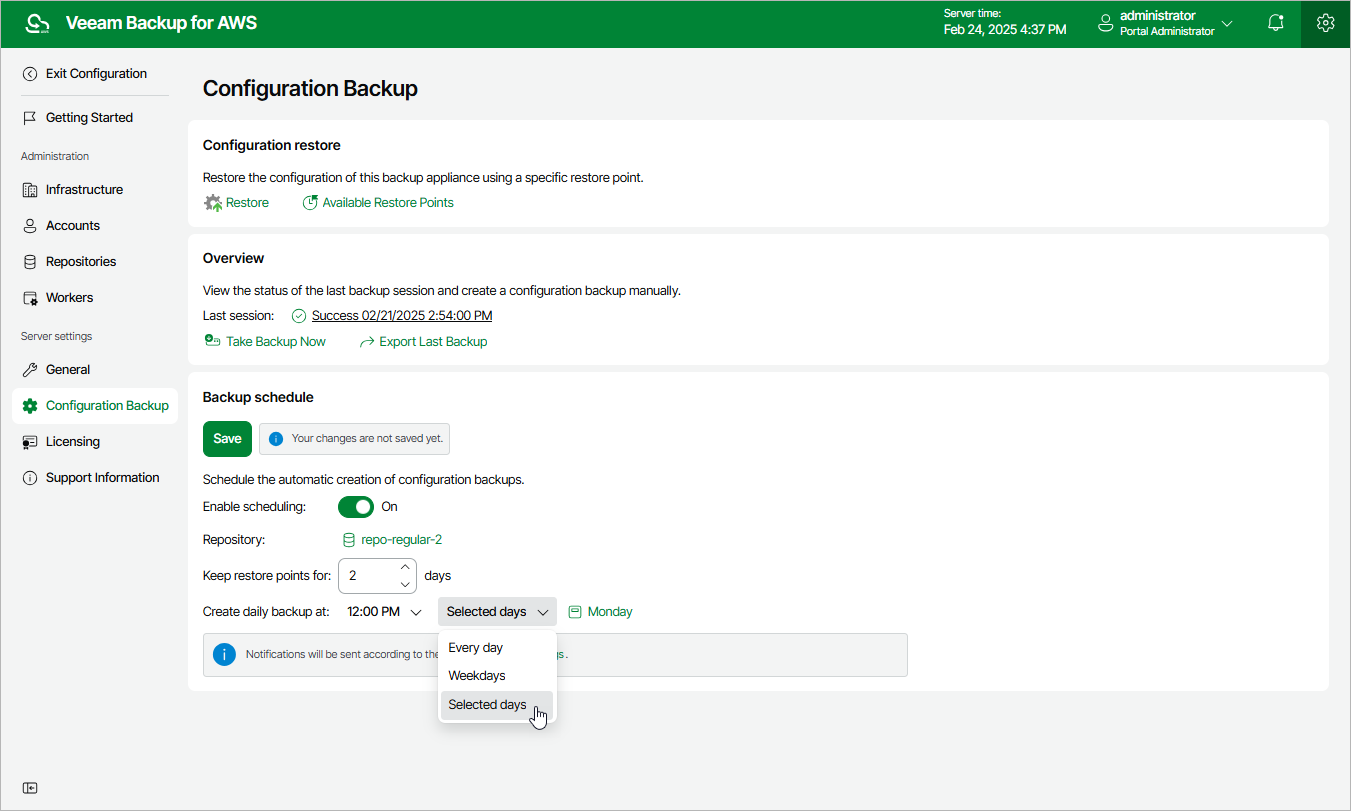This screenshot has width=1351, height=811.
Task: Click the Repositories database icon
Action: (x=30, y=262)
